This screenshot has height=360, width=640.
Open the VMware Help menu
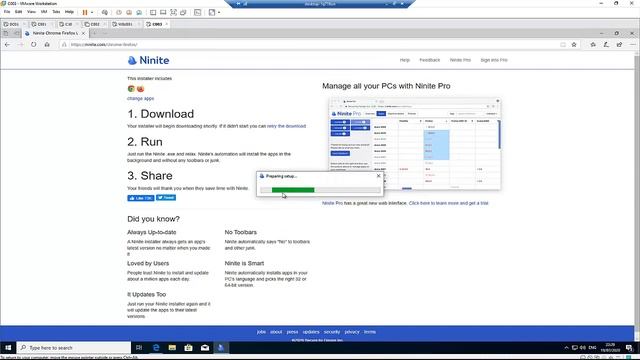[x=69, y=12]
